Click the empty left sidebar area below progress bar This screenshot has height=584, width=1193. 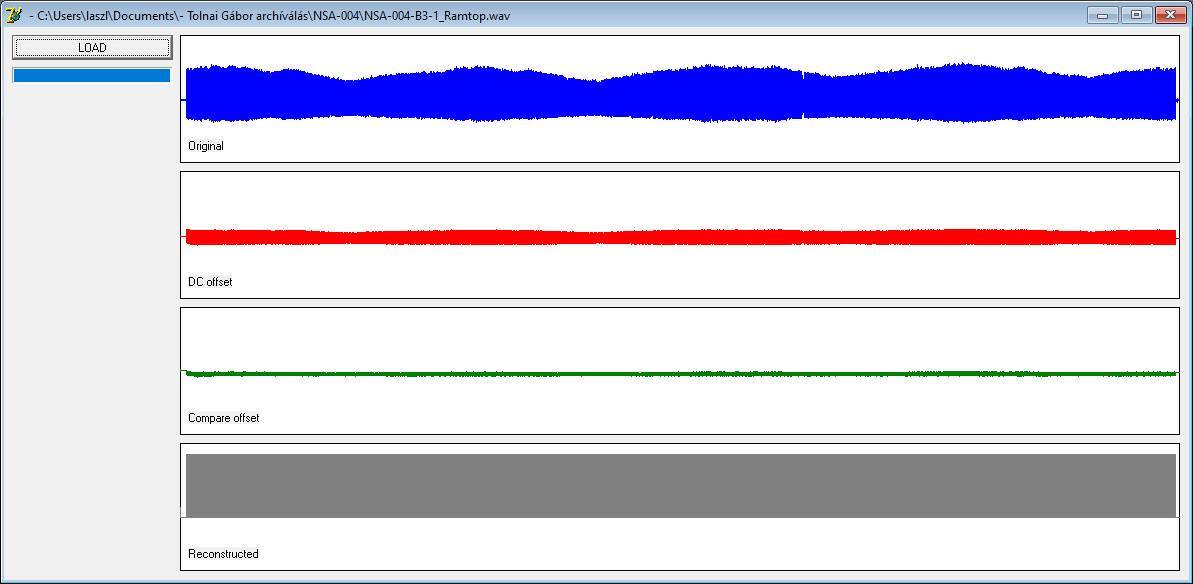point(92,327)
